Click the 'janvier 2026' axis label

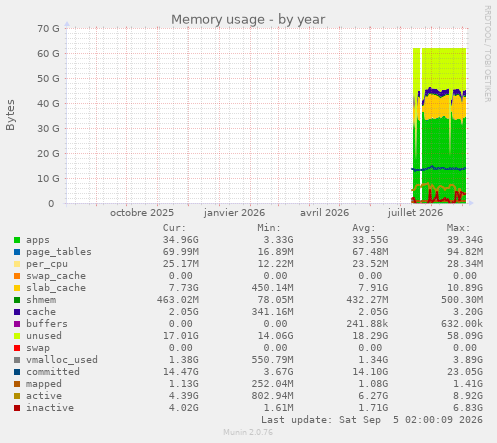click(234, 213)
